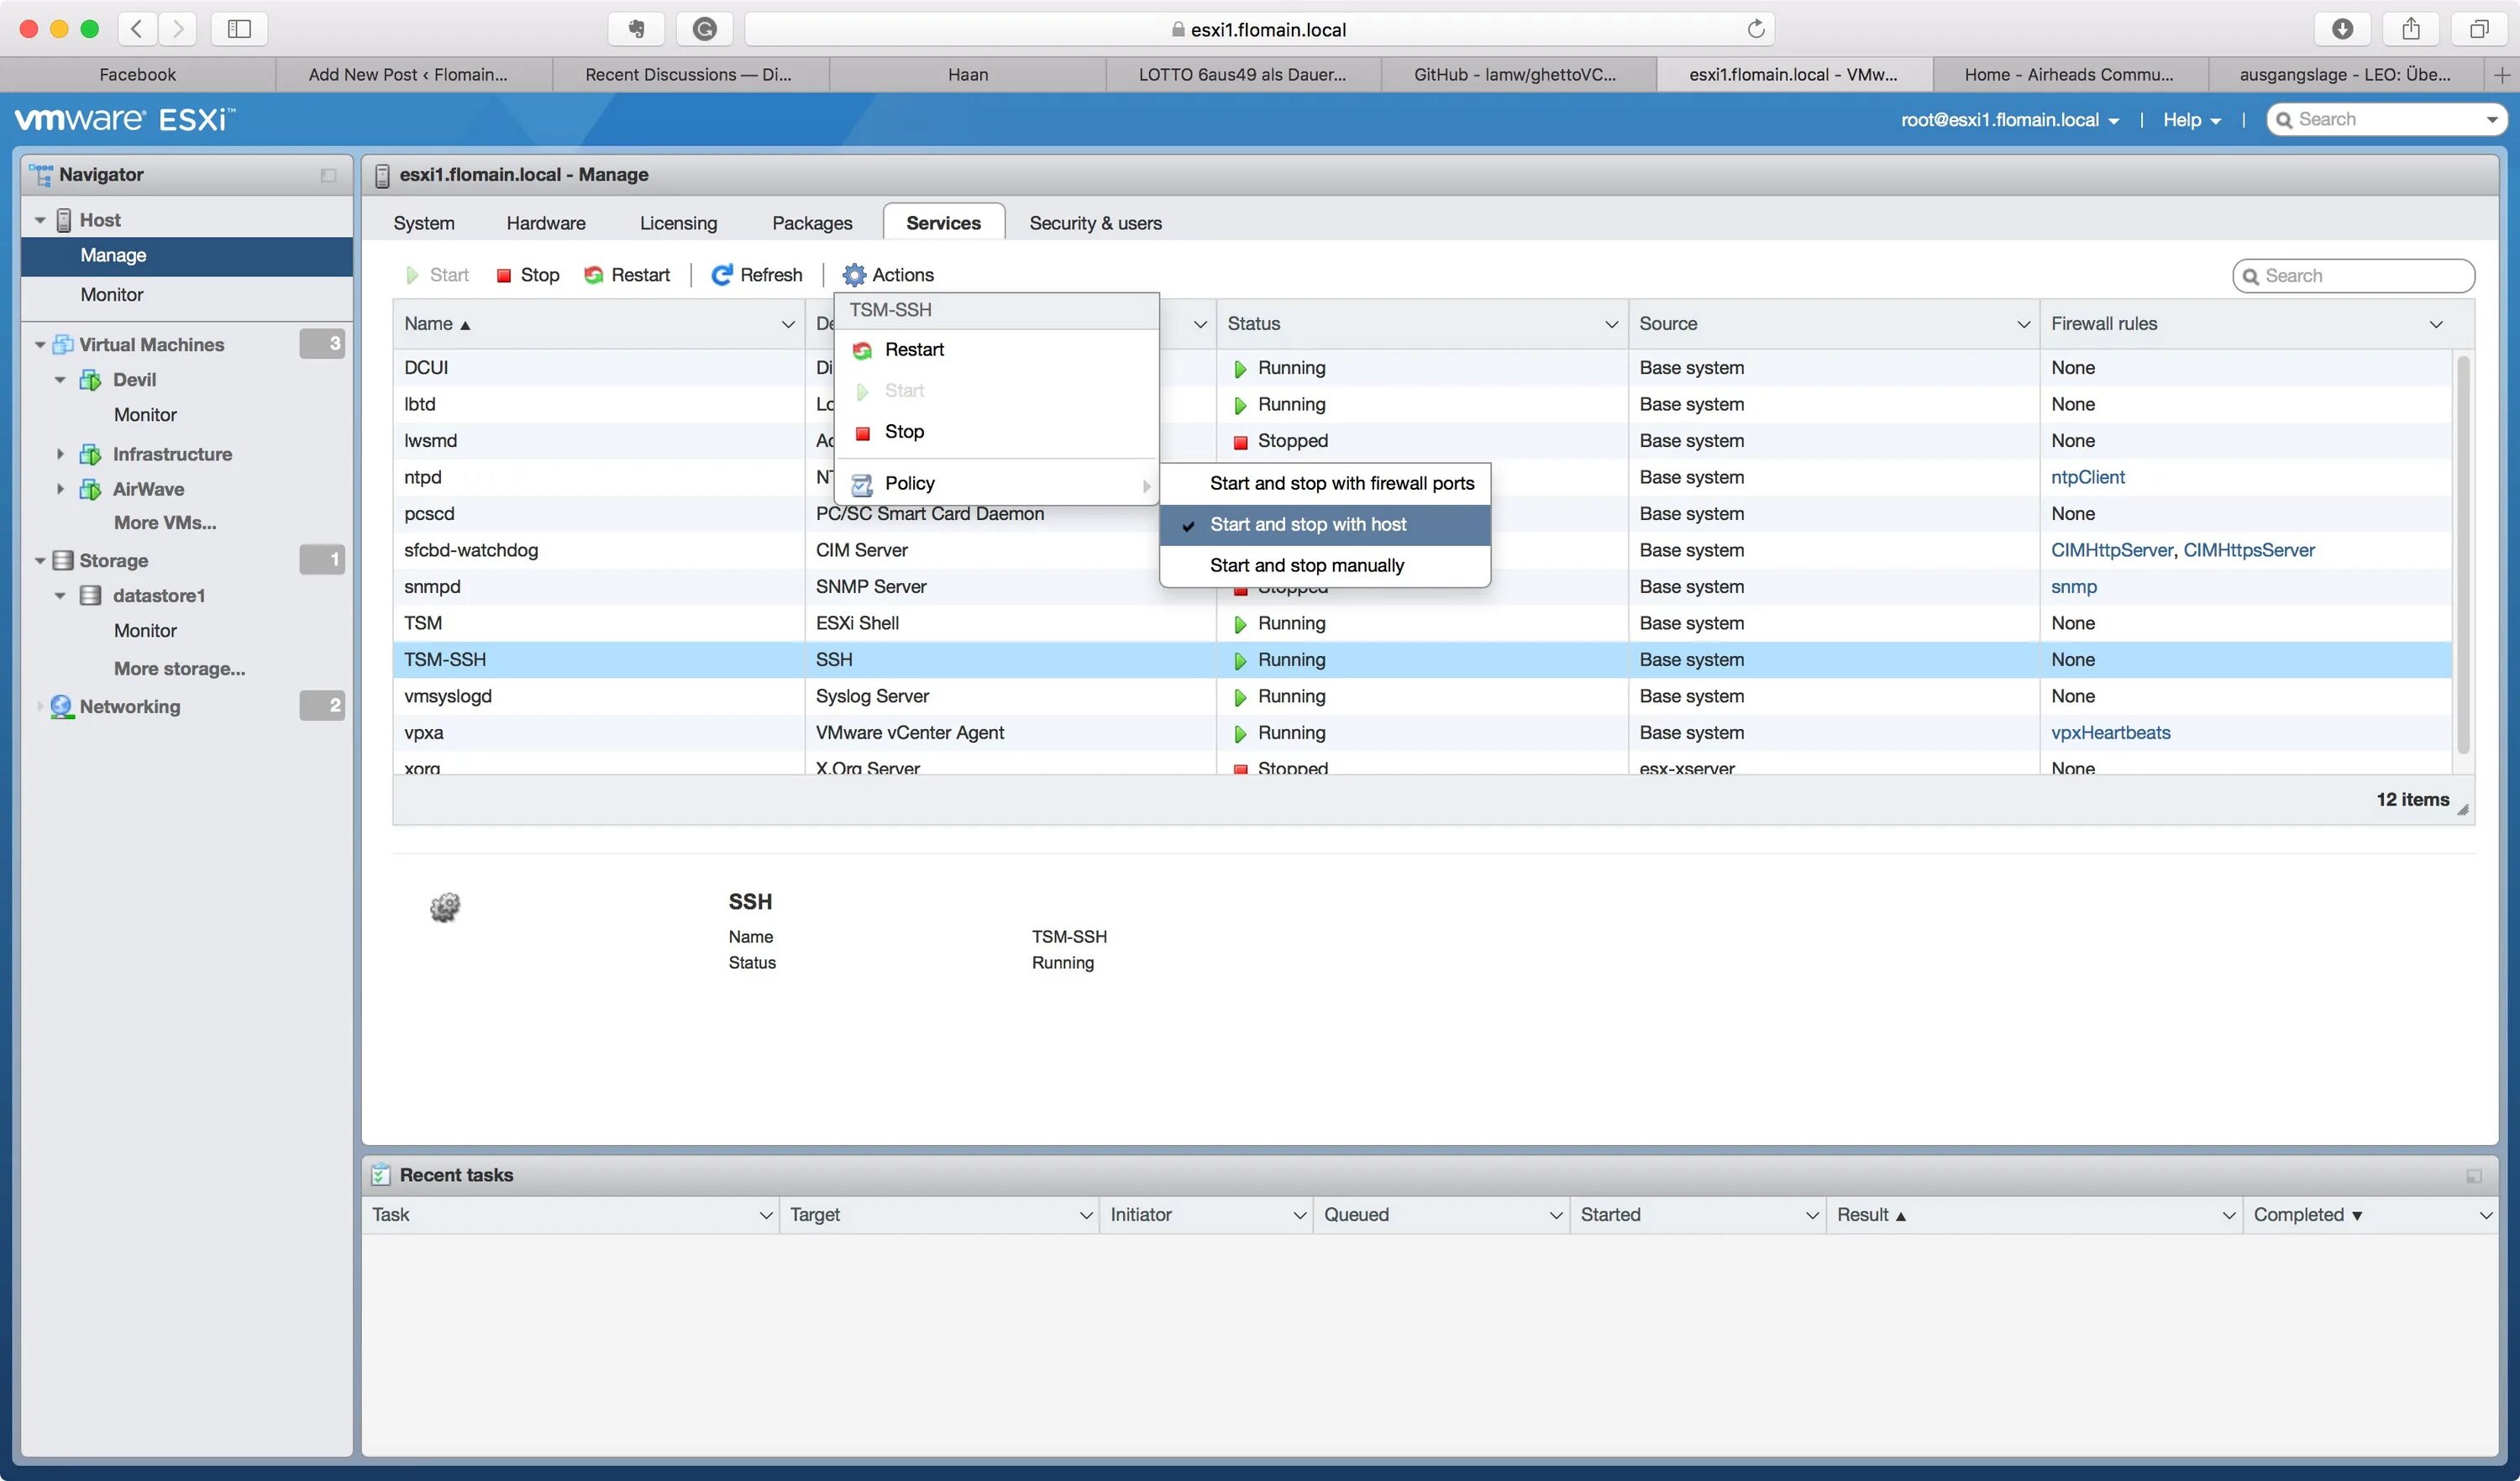Viewport: 2520px width, 1481px height.
Task: Switch to the Security & users tab
Action: coord(1095,223)
